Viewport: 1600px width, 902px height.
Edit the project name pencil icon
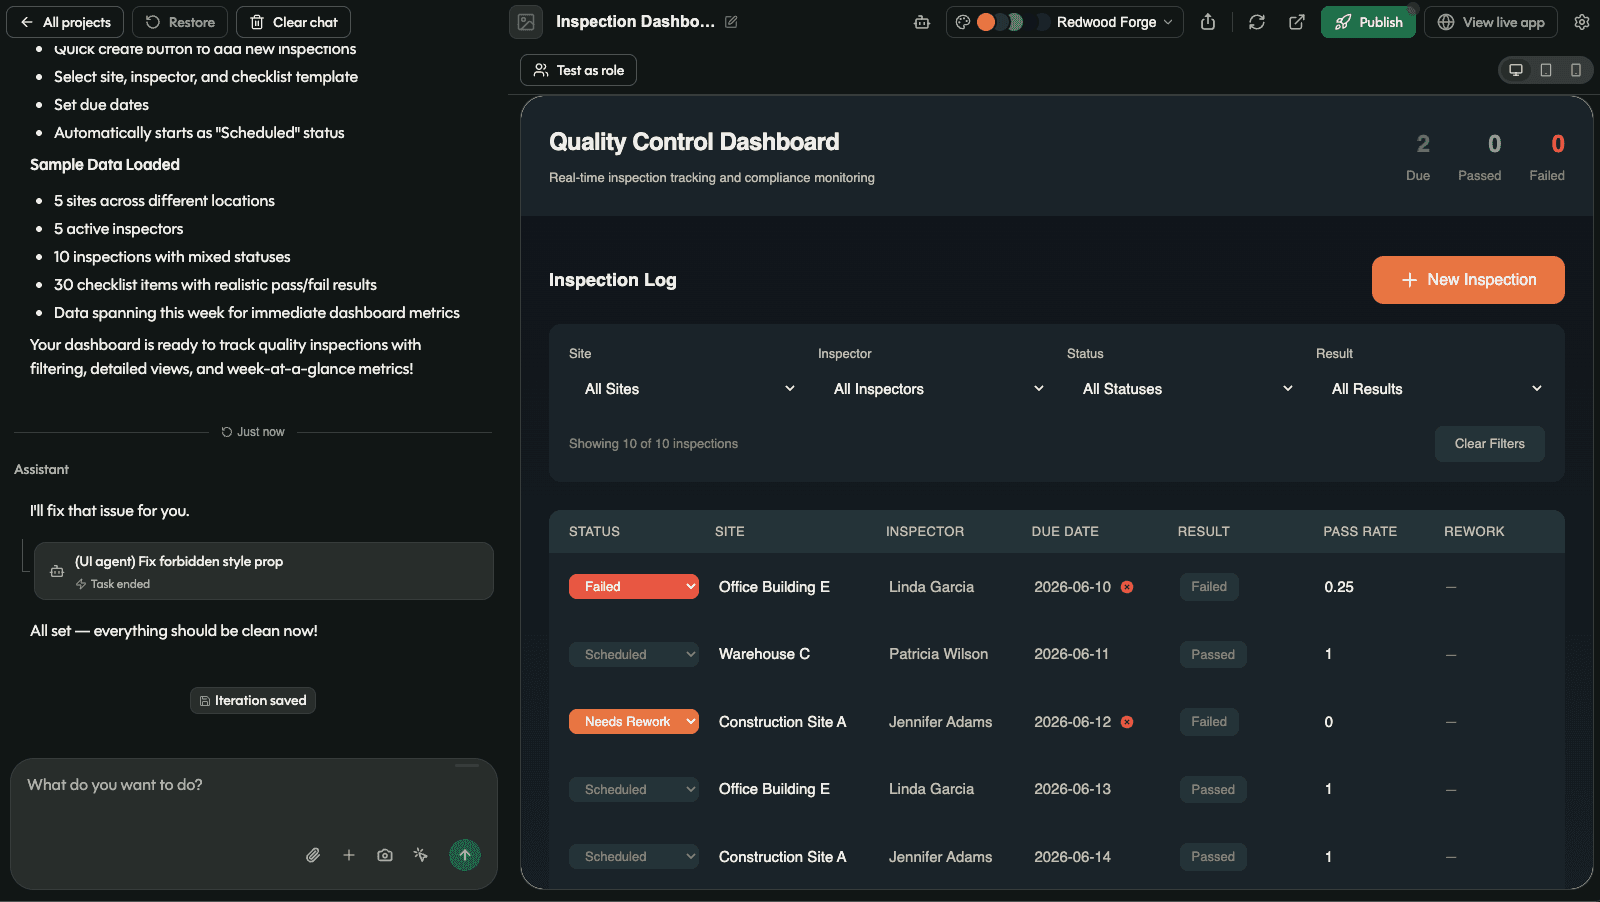click(731, 22)
